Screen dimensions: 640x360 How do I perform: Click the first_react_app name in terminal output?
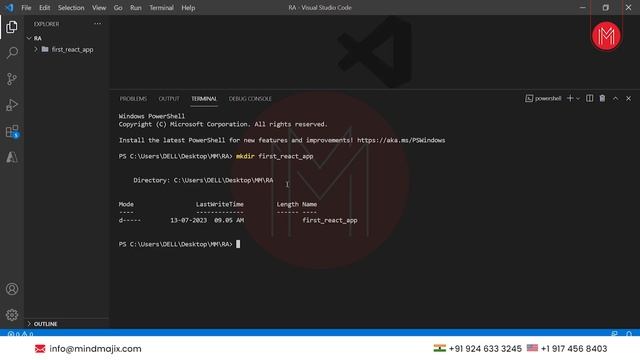click(x=330, y=220)
